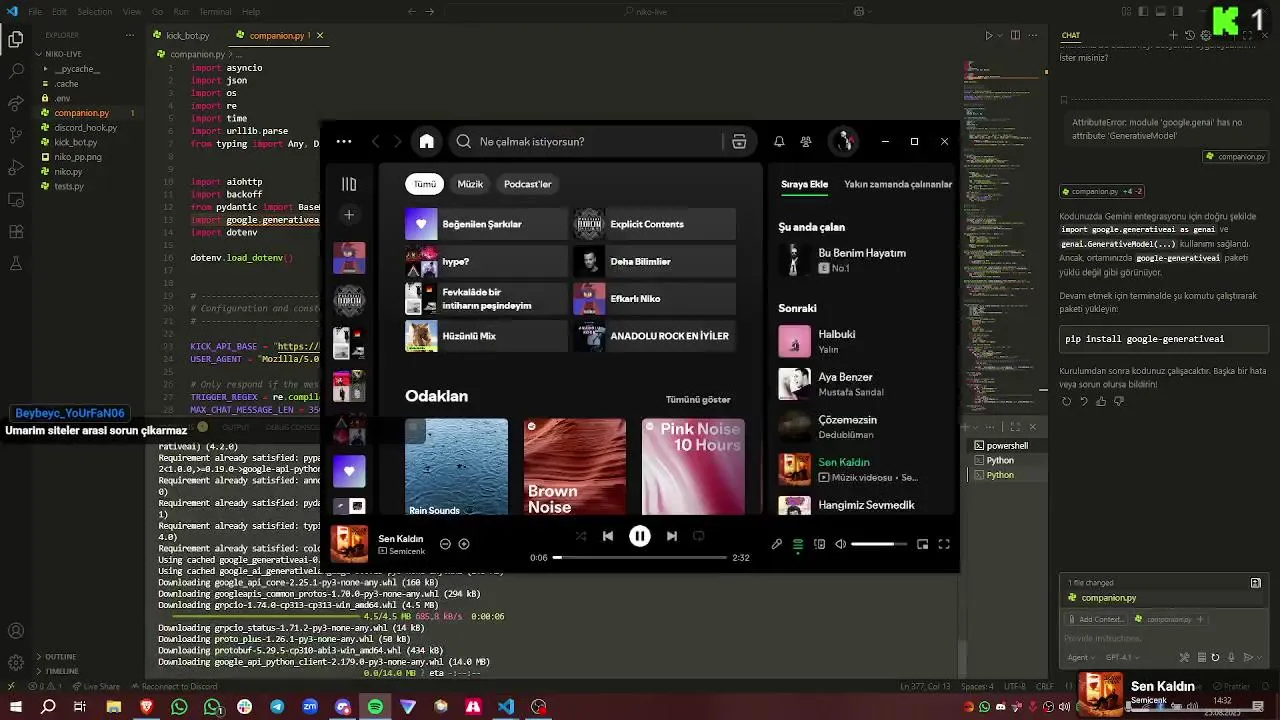
Task: Pause the currently playing song
Action: pos(640,536)
